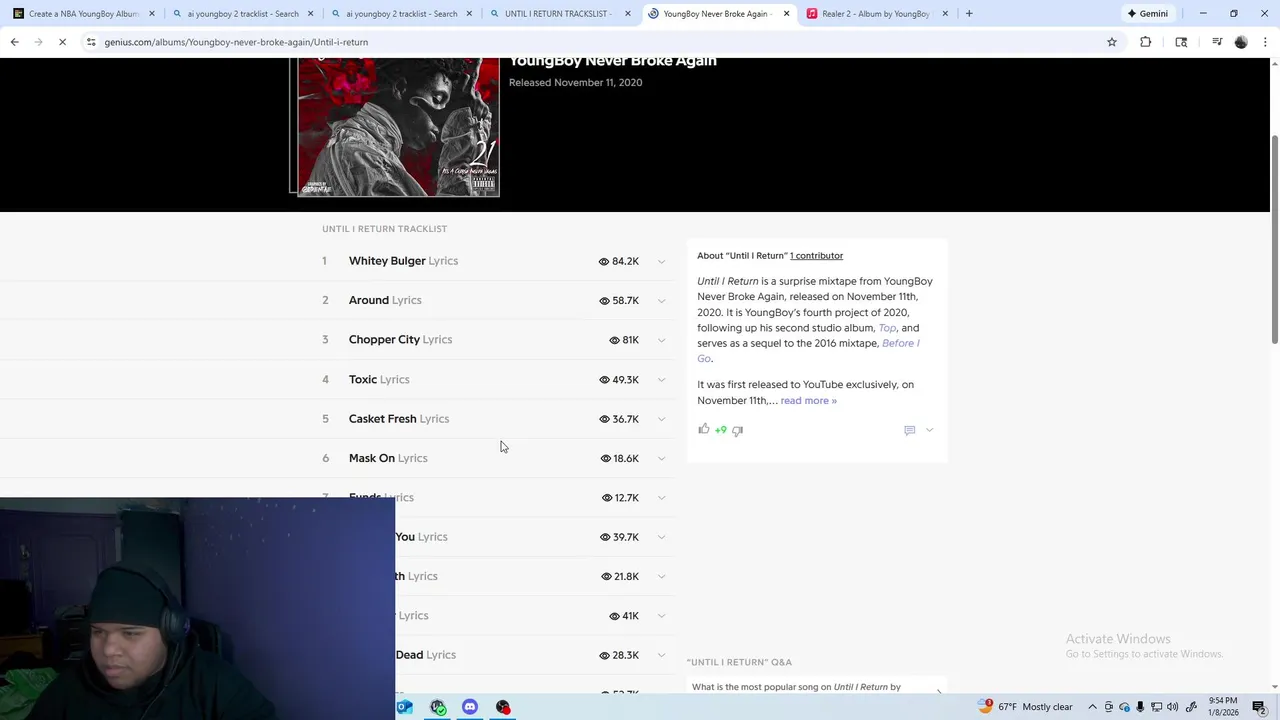Image resolution: width=1280 pixels, height=720 pixels.
Task: Downvote the Until I Return description
Action: pyautogui.click(x=737, y=430)
